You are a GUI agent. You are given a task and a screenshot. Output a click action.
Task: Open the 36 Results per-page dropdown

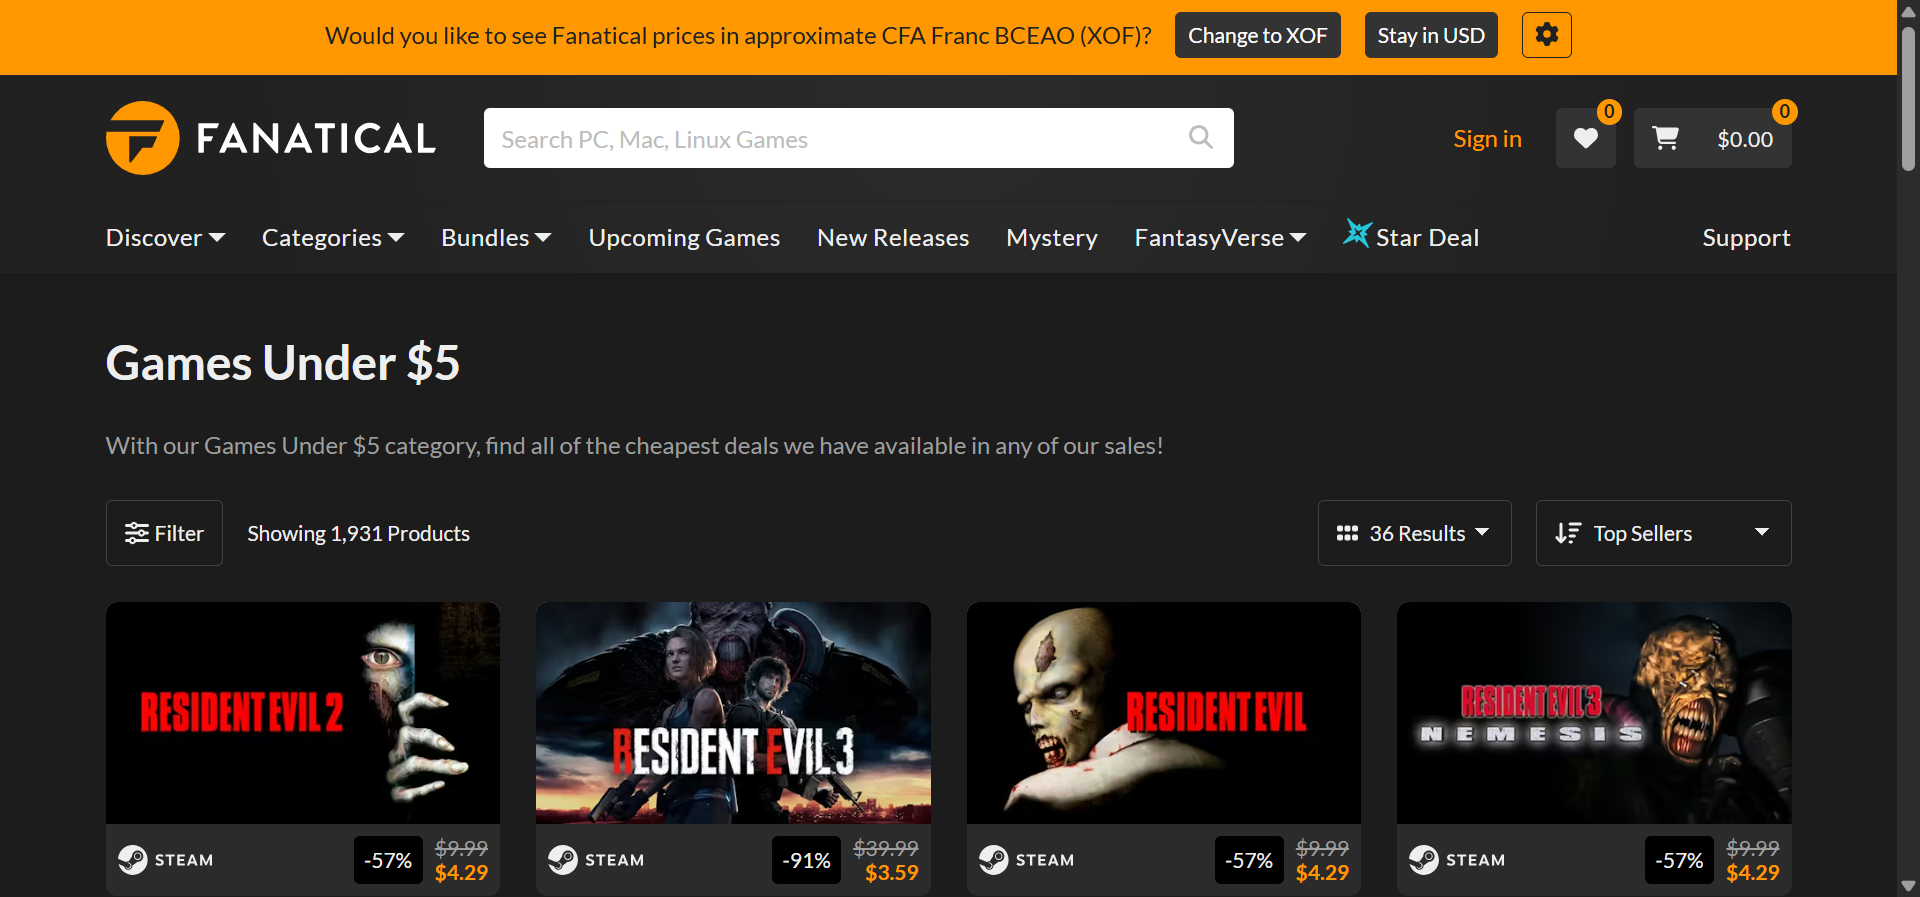coord(1414,533)
